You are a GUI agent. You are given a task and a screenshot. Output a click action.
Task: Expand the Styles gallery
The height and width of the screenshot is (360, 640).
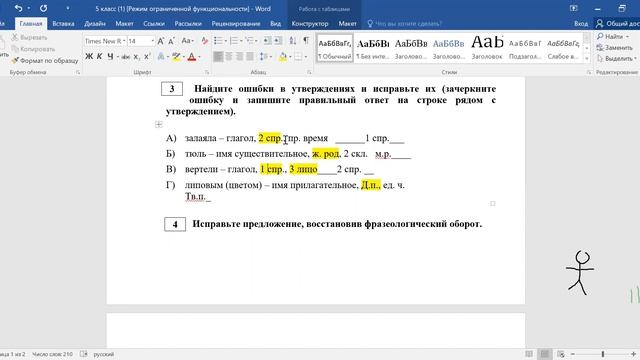tap(587, 58)
